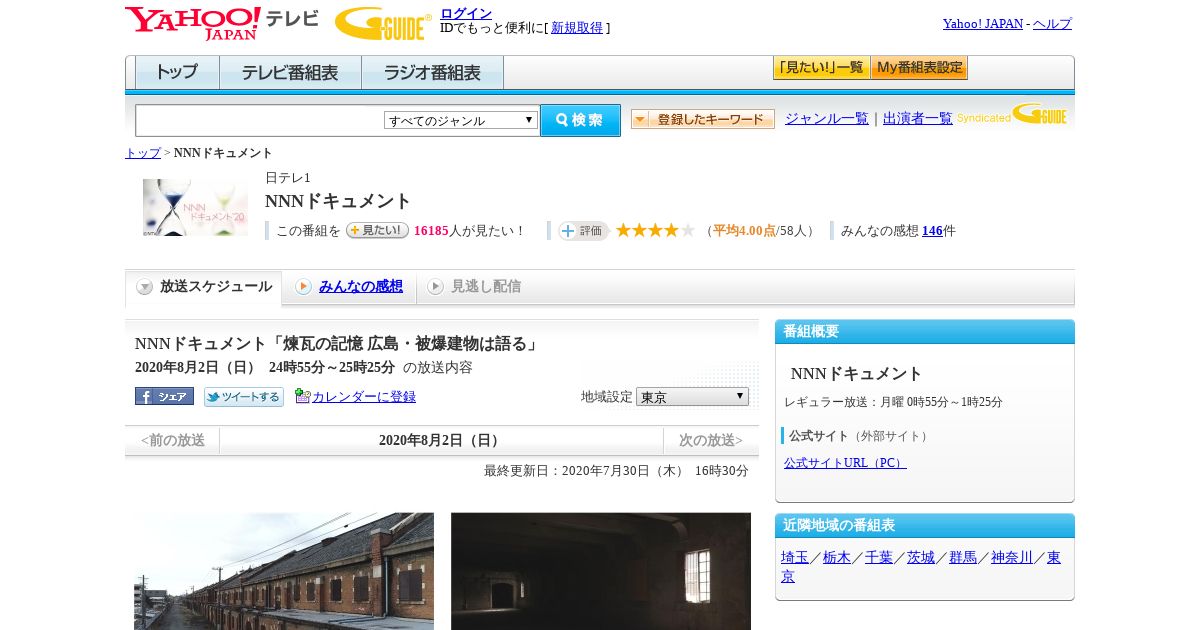Click the Syndicated G-GUIDE logo
The height and width of the screenshot is (630, 1200).
(x=1011, y=115)
